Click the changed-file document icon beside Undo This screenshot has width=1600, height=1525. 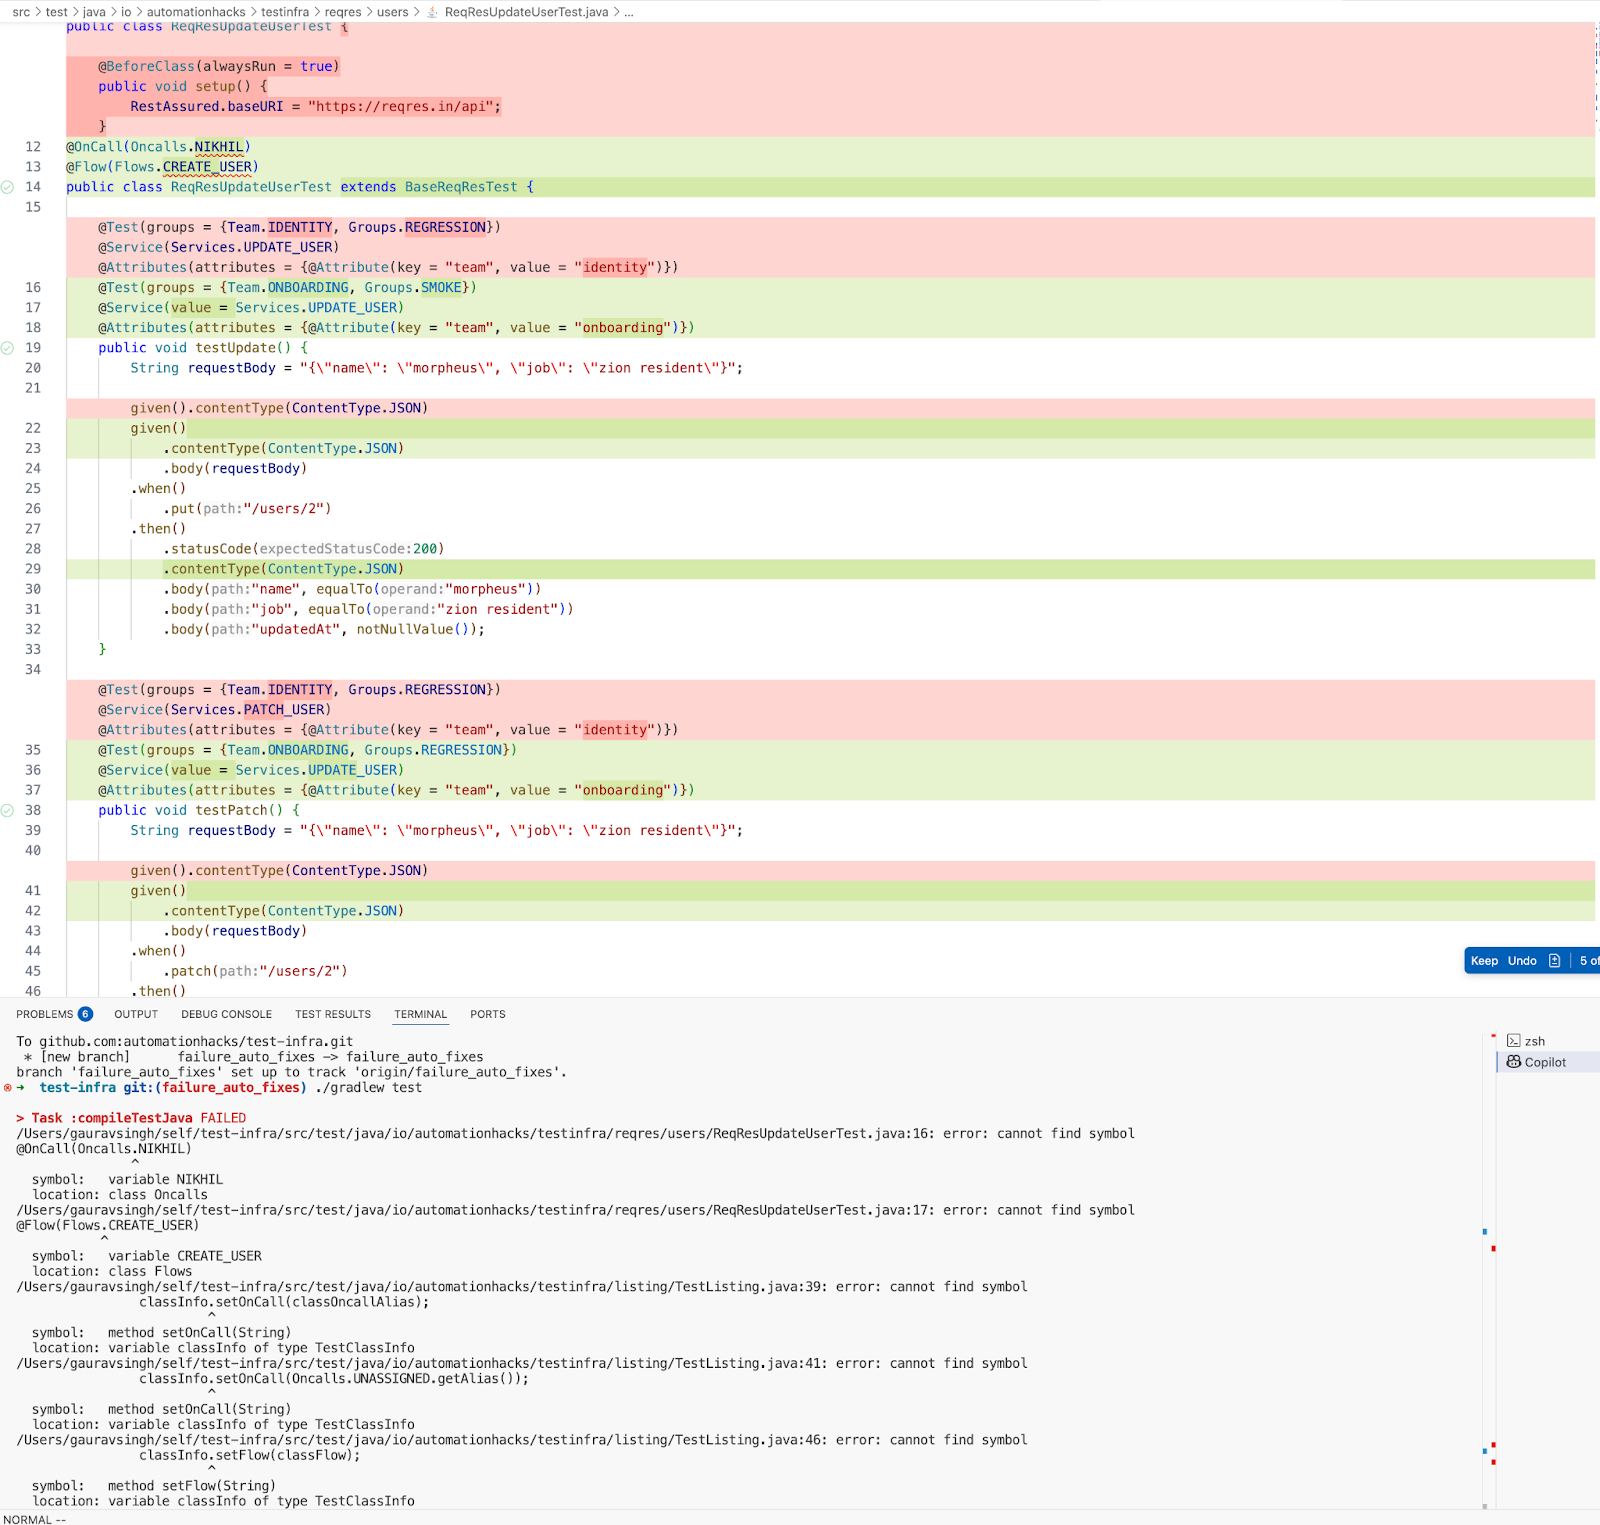point(1553,960)
